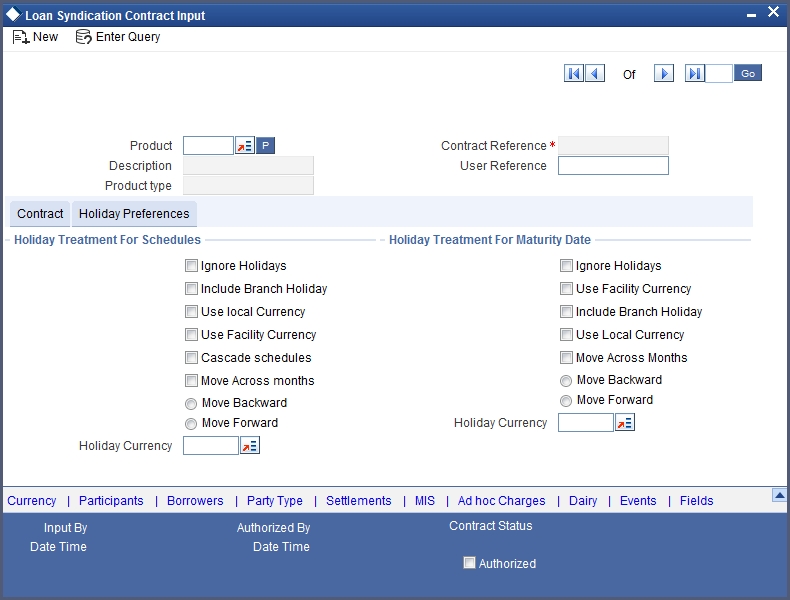The image size is (790, 600).
Task: Click the New record icon
Action: point(21,37)
